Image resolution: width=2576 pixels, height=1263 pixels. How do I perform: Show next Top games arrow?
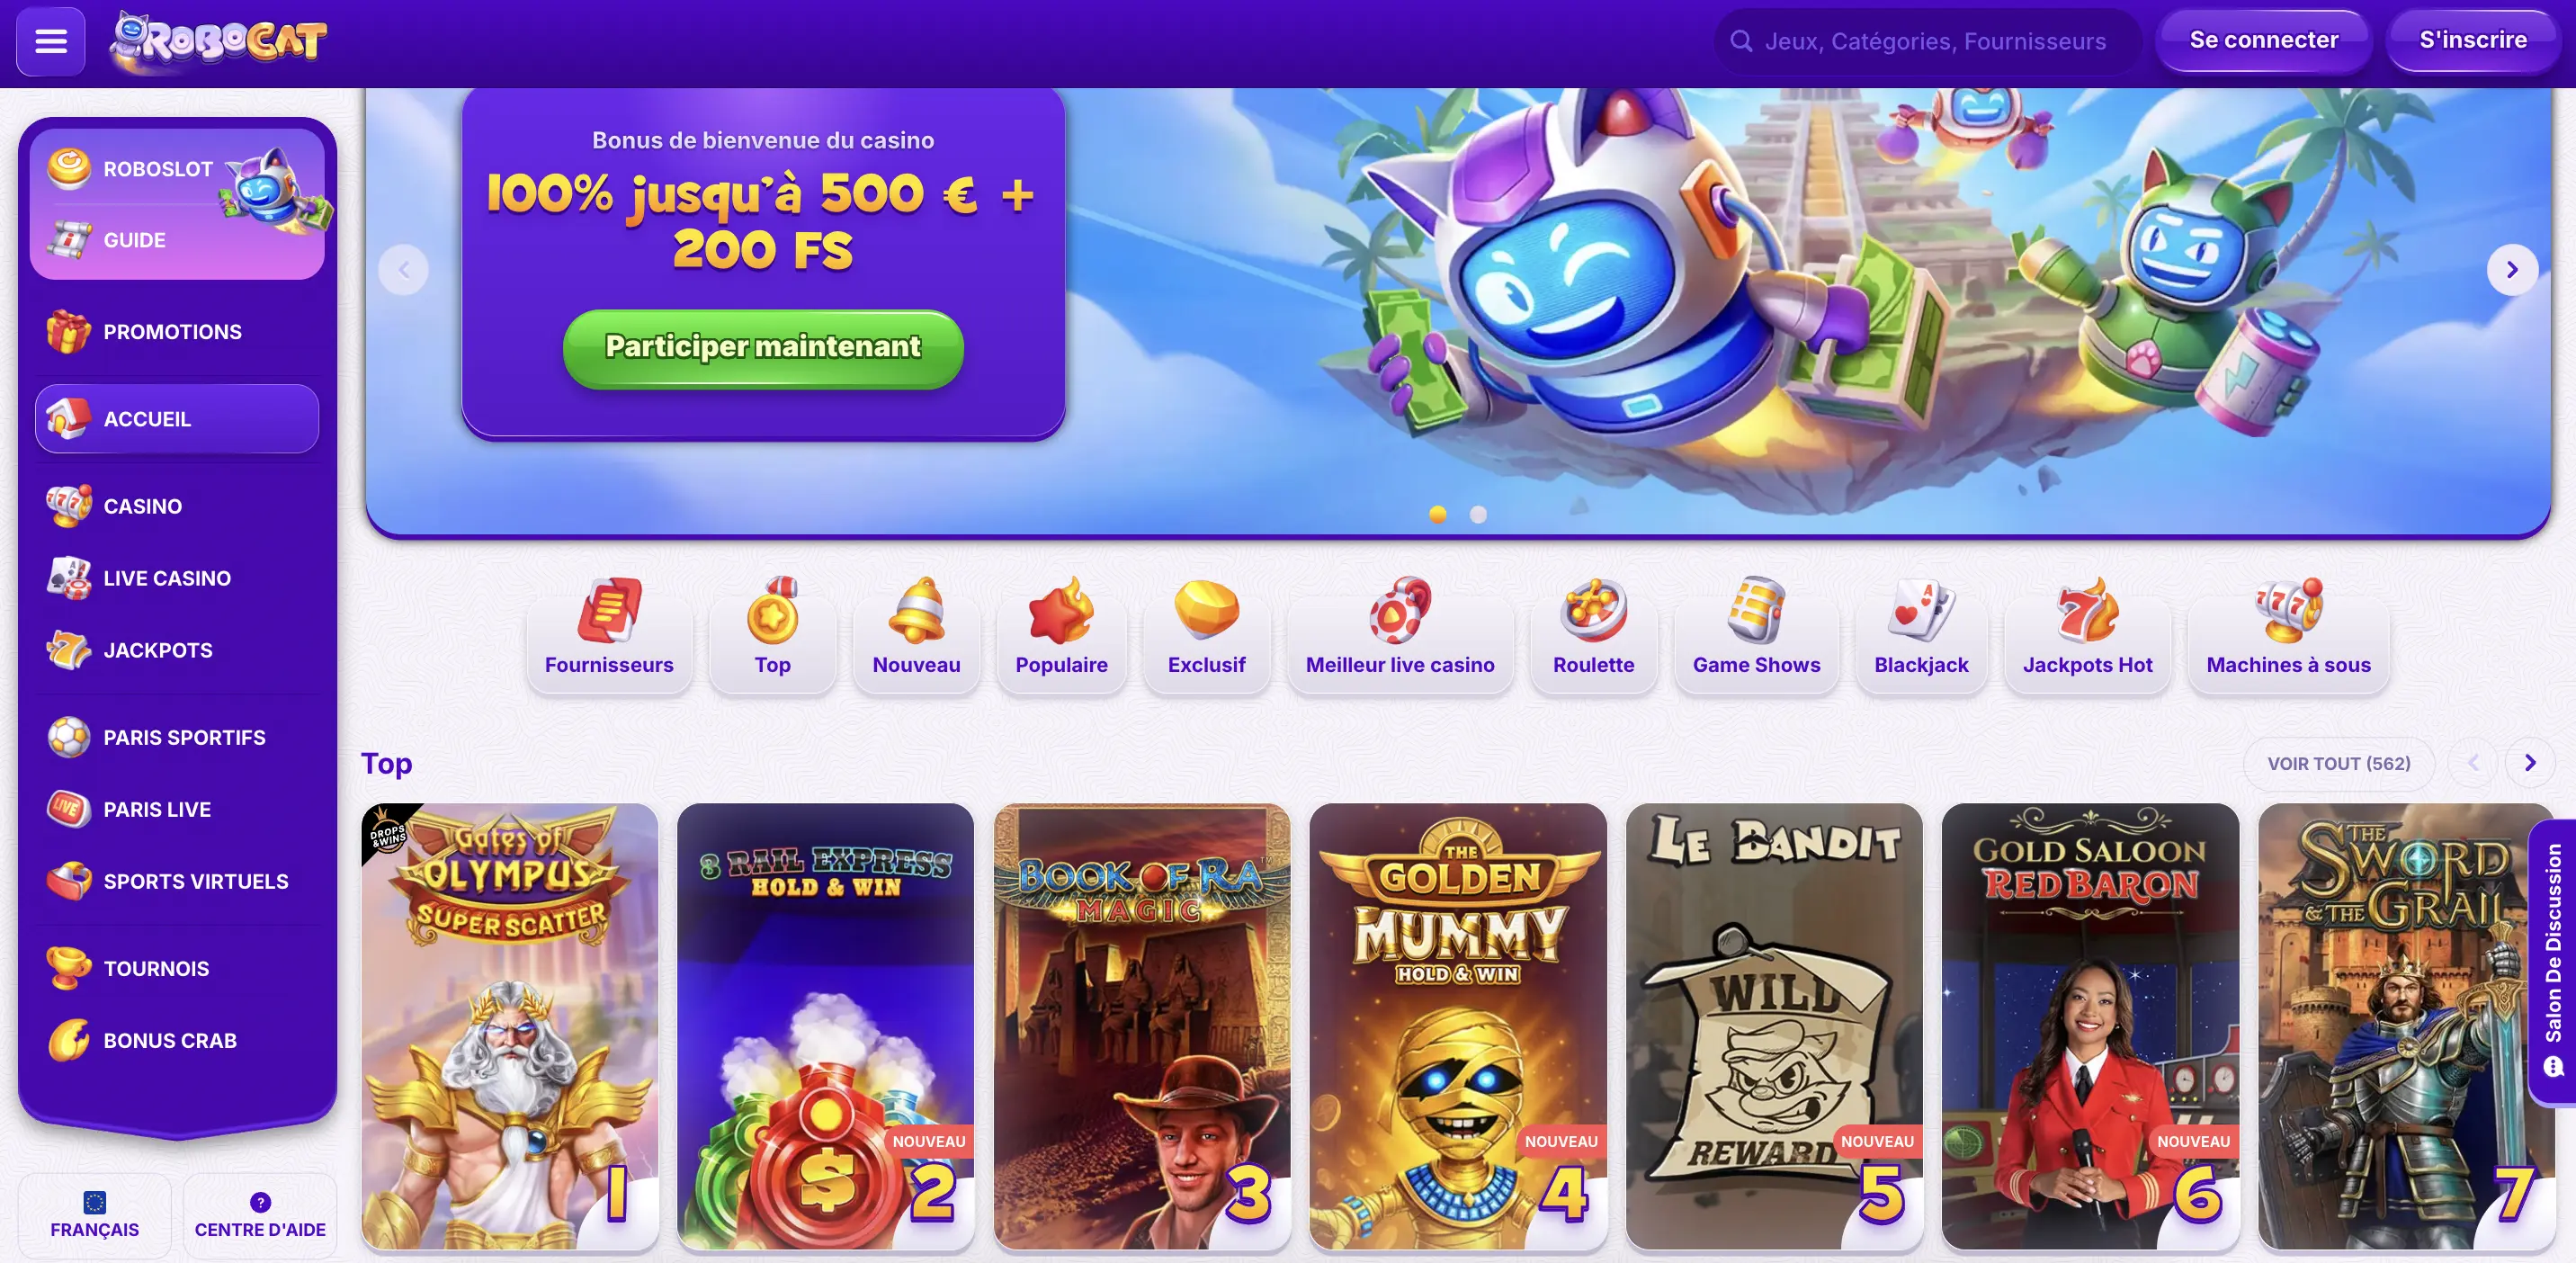[2530, 763]
